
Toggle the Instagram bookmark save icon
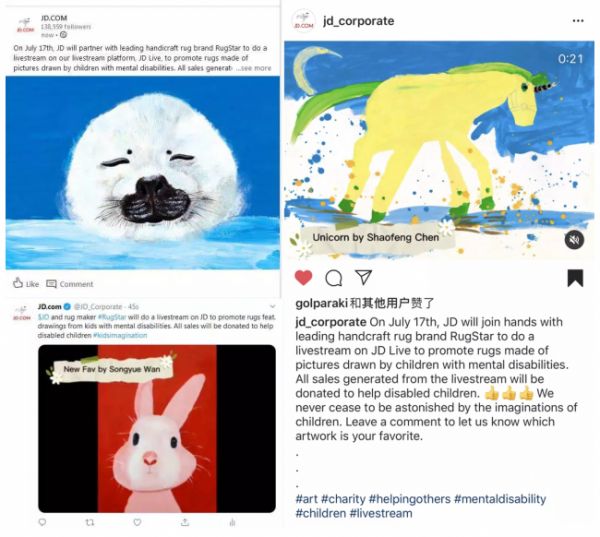pyautogui.click(x=575, y=278)
